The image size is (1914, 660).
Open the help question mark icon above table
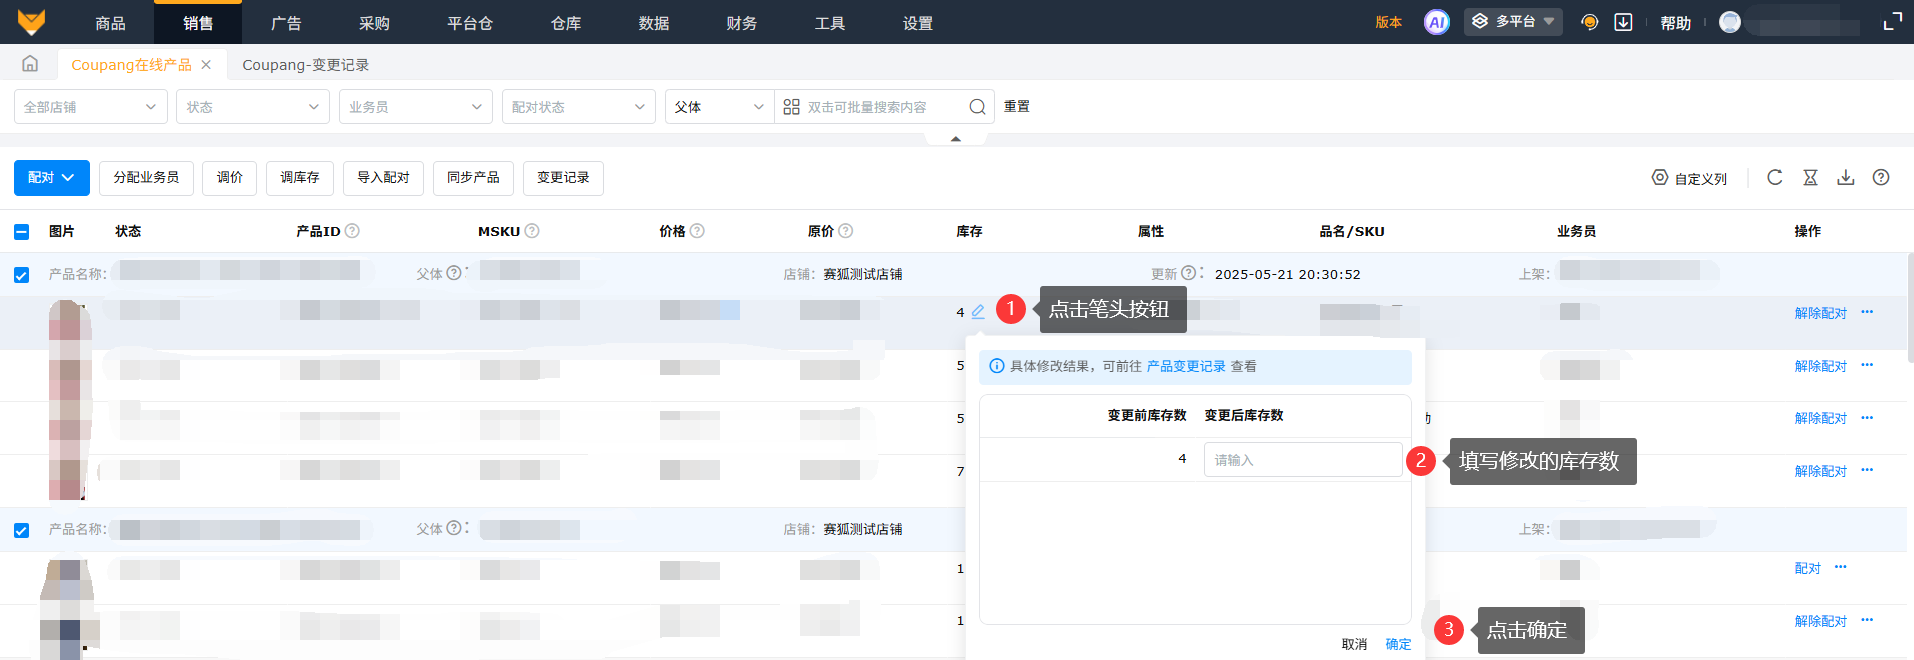click(1880, 177)
